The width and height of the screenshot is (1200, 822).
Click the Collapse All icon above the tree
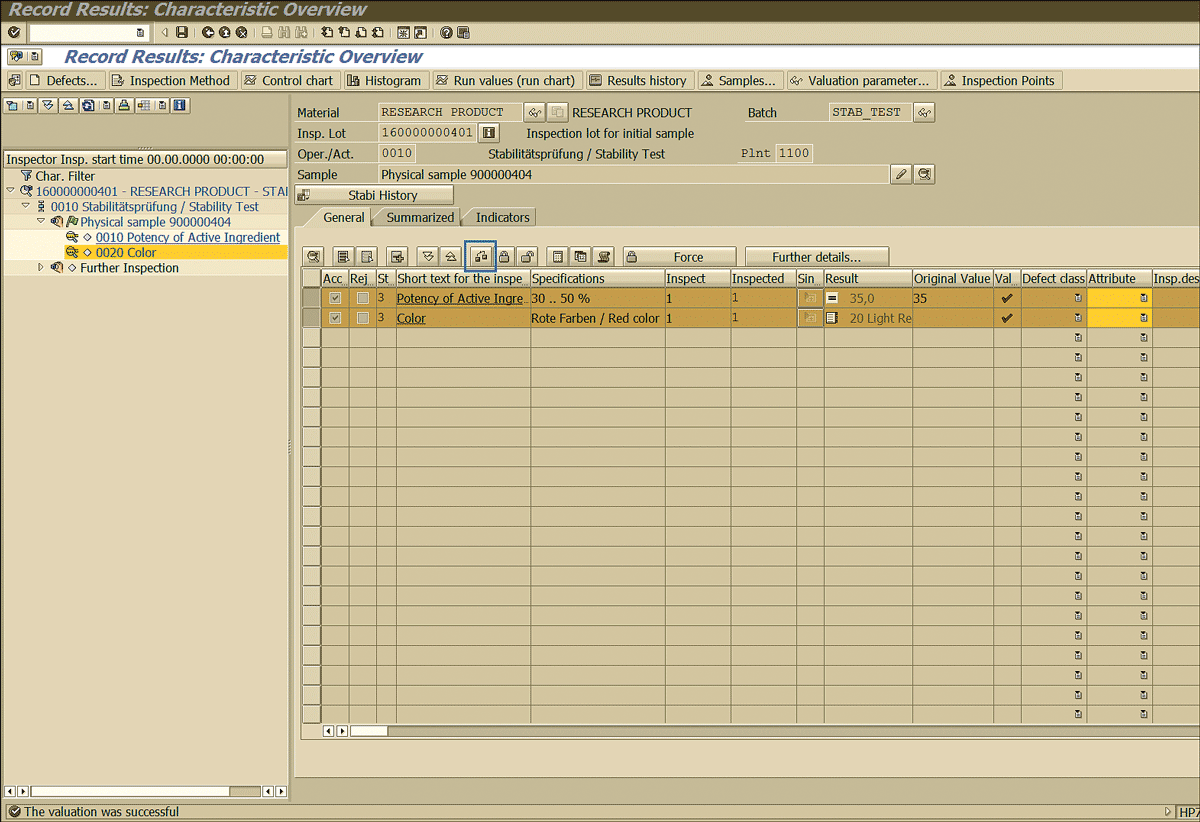(x=66, y=105)
